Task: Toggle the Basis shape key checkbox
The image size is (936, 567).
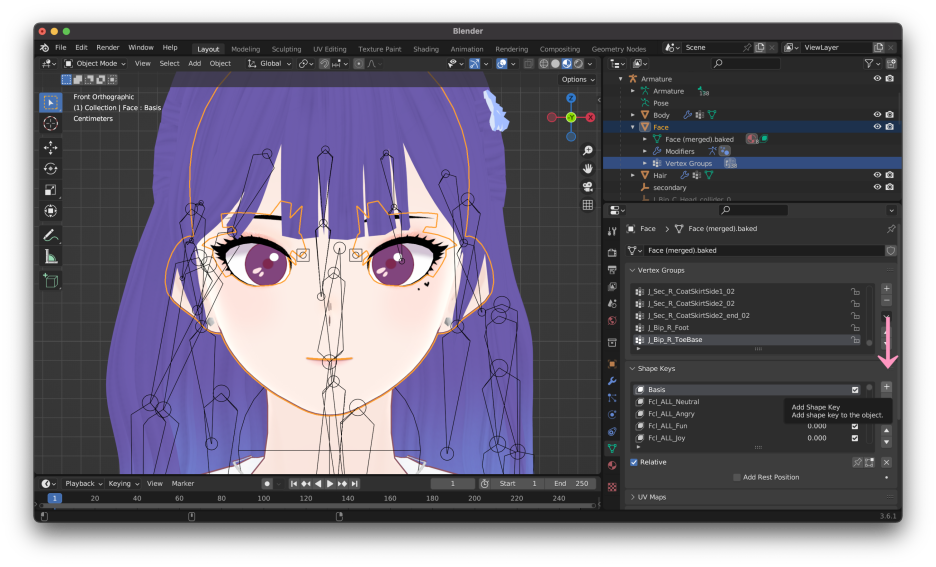Action: click(x=855, y=390)
